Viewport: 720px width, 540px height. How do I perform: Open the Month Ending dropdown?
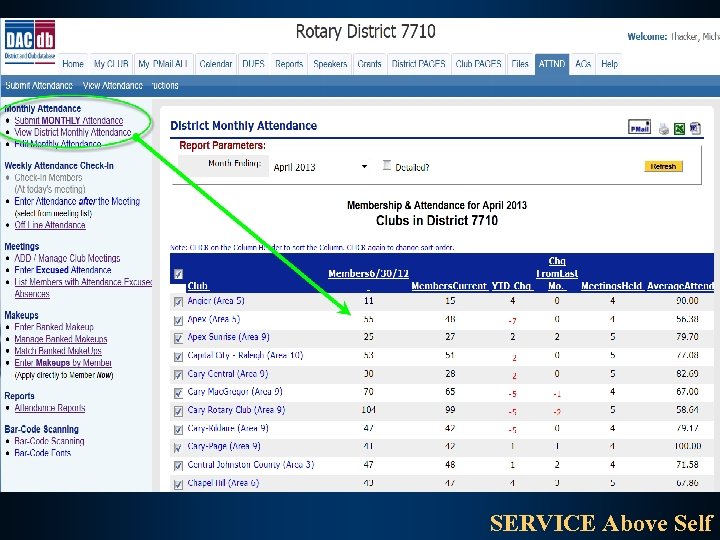(320, 167)
